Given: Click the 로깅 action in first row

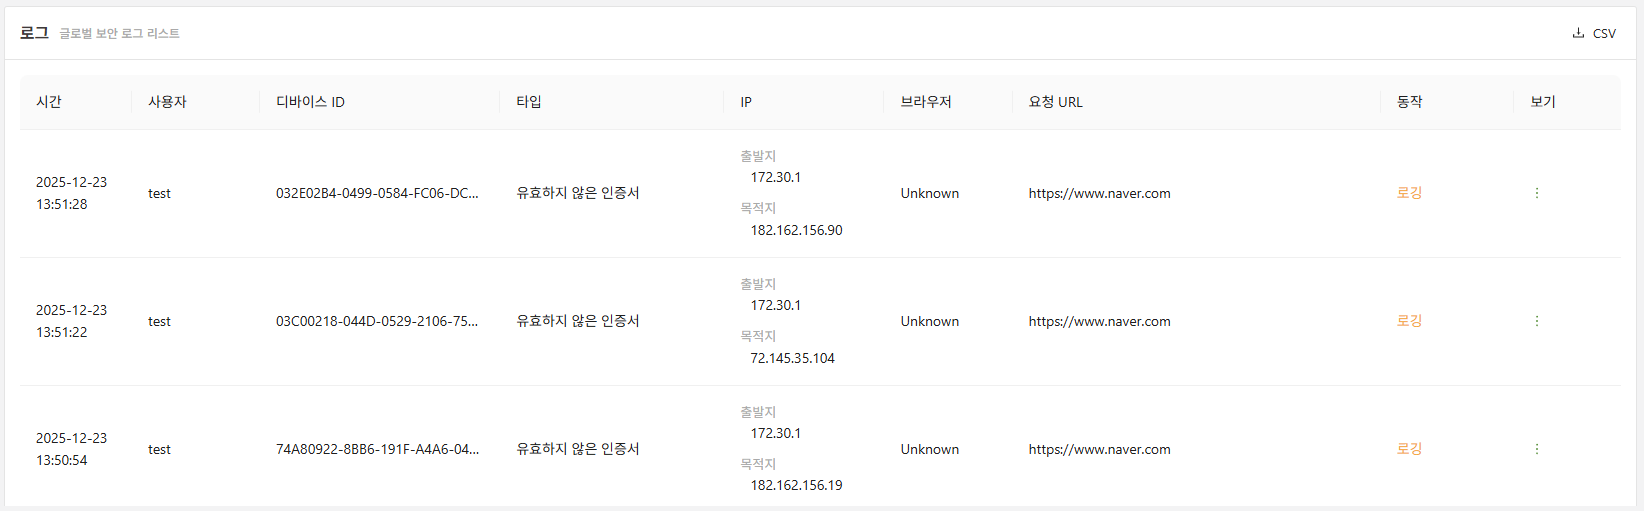Looking at the screenshot, I should (x=1409, y=193).
